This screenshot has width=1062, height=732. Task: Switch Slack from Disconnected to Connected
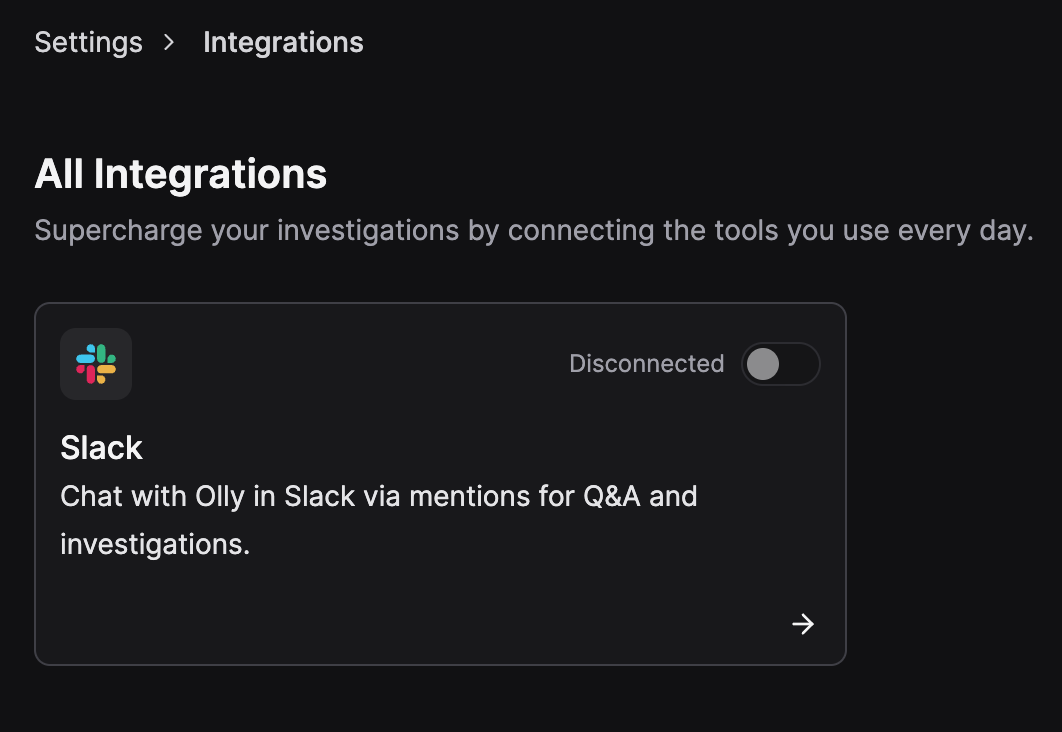click(780, 364)
